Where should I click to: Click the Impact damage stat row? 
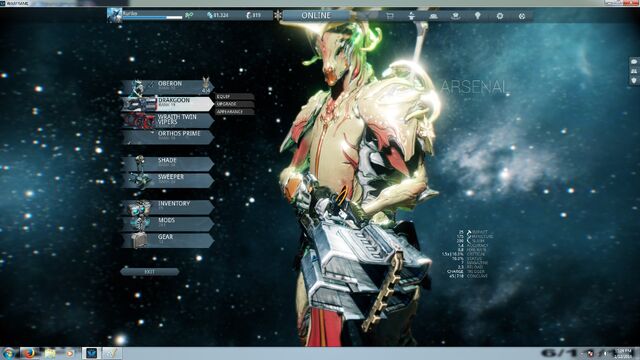[x=472, y=232]
